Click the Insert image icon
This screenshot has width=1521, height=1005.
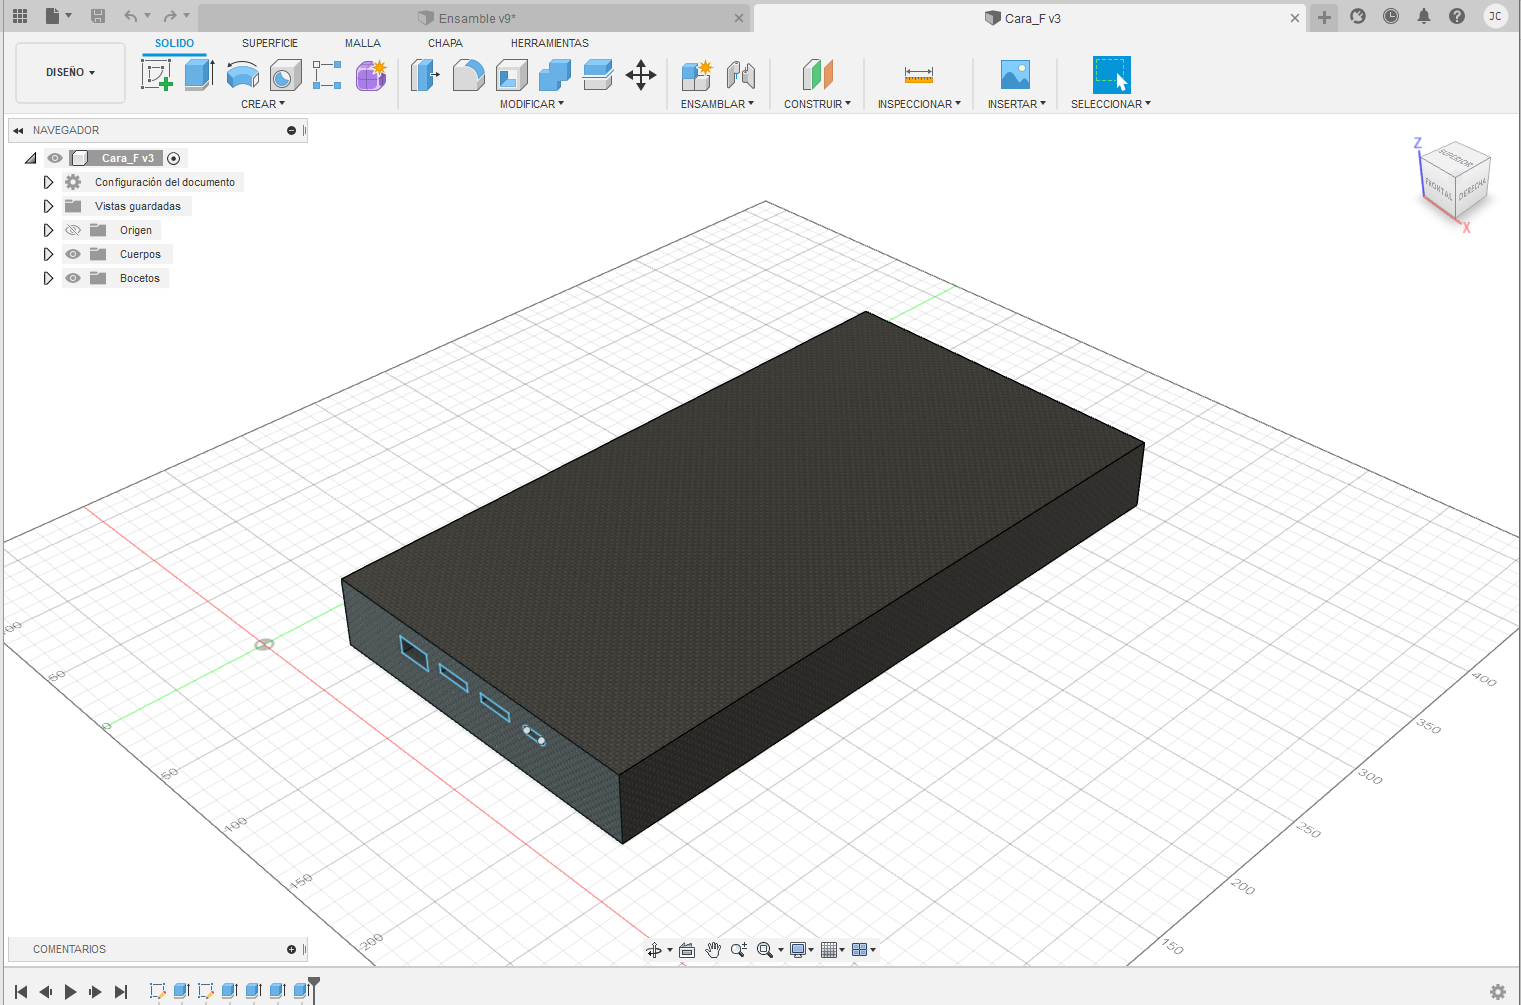coord(1015,75)
